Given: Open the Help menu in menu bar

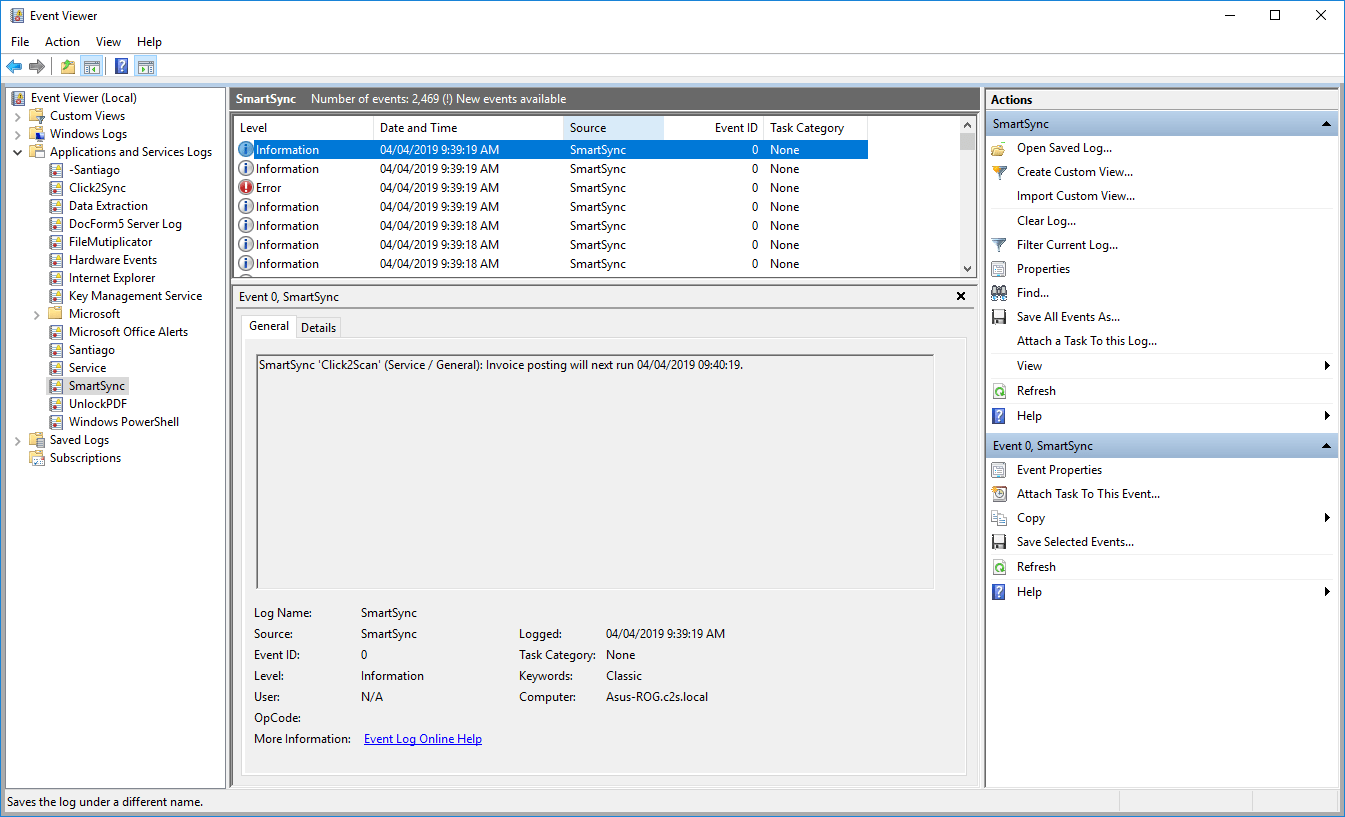Looking at the screenshot, I should coord(149,42).
